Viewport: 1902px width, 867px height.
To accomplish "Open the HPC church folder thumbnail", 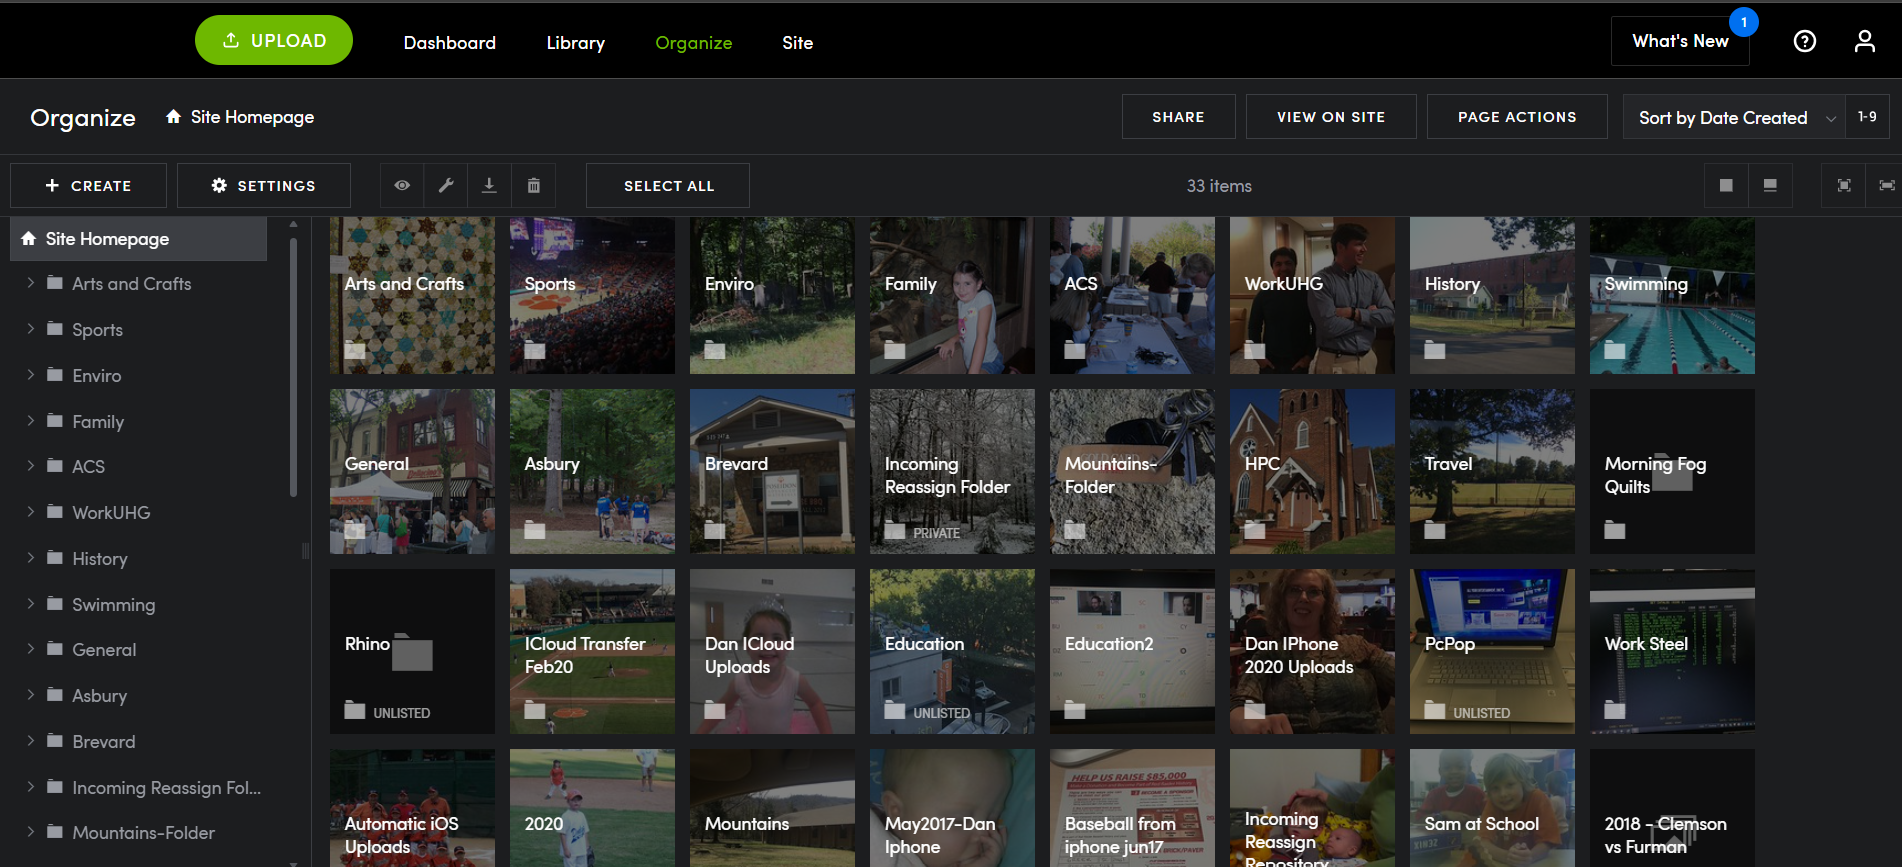I will pyautogui.click(x=1312, y=471).
